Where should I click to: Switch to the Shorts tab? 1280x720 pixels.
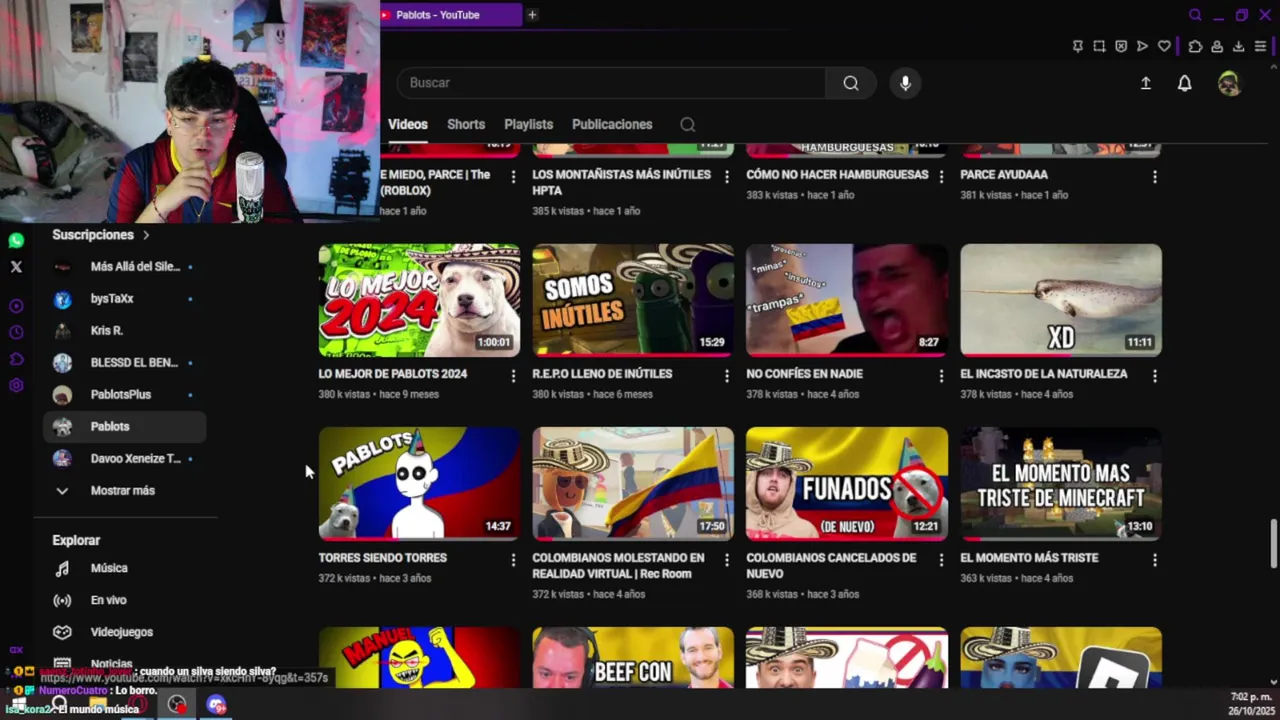(x=466, y=125)
